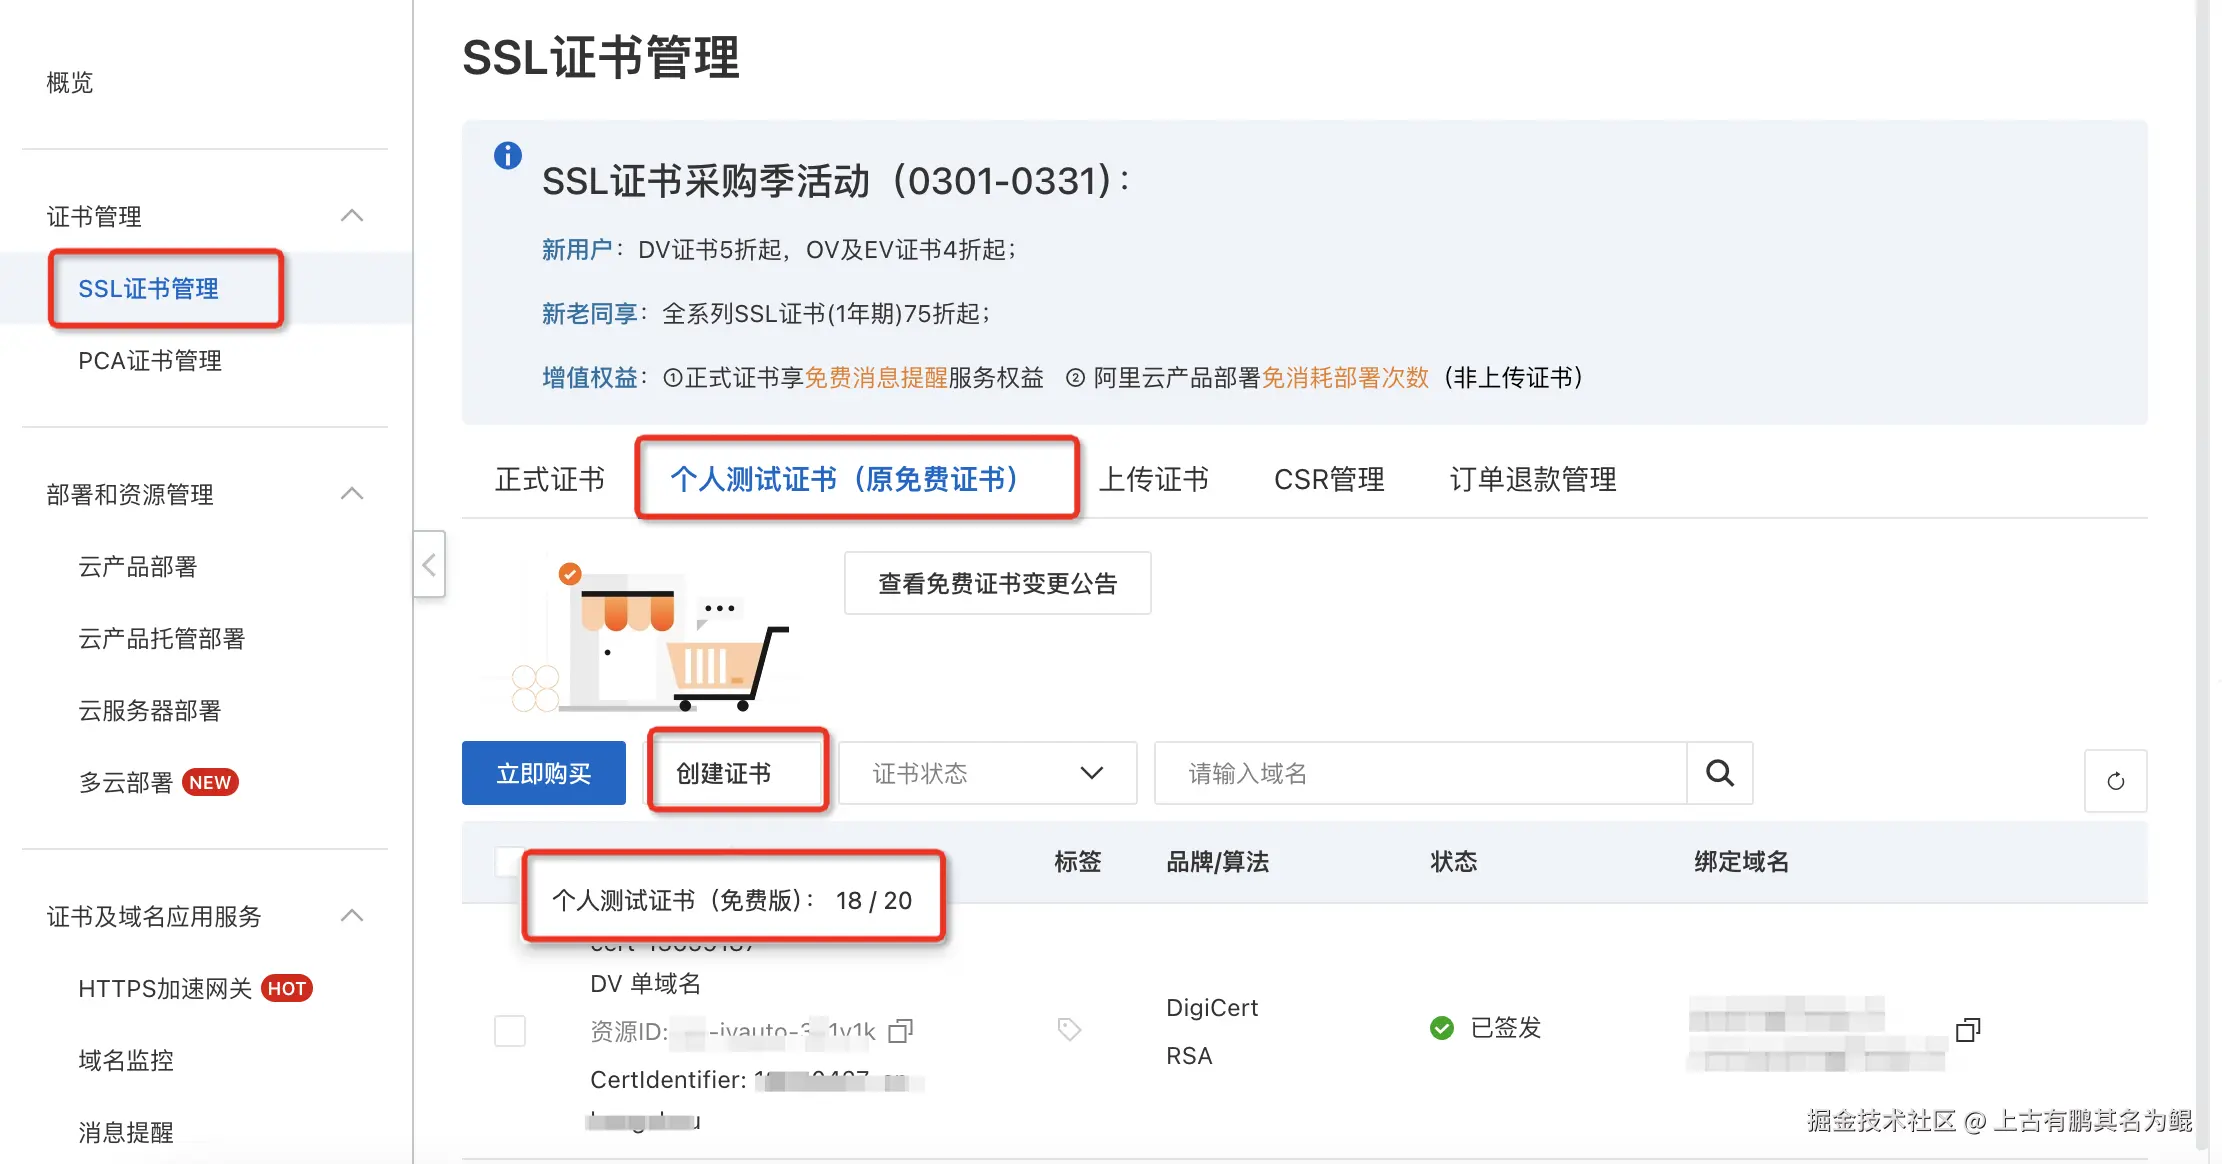This screenshot has width=2222, height=1164.
Task: Collapse the 部署和资源管理 section
Action: point(352,494)
